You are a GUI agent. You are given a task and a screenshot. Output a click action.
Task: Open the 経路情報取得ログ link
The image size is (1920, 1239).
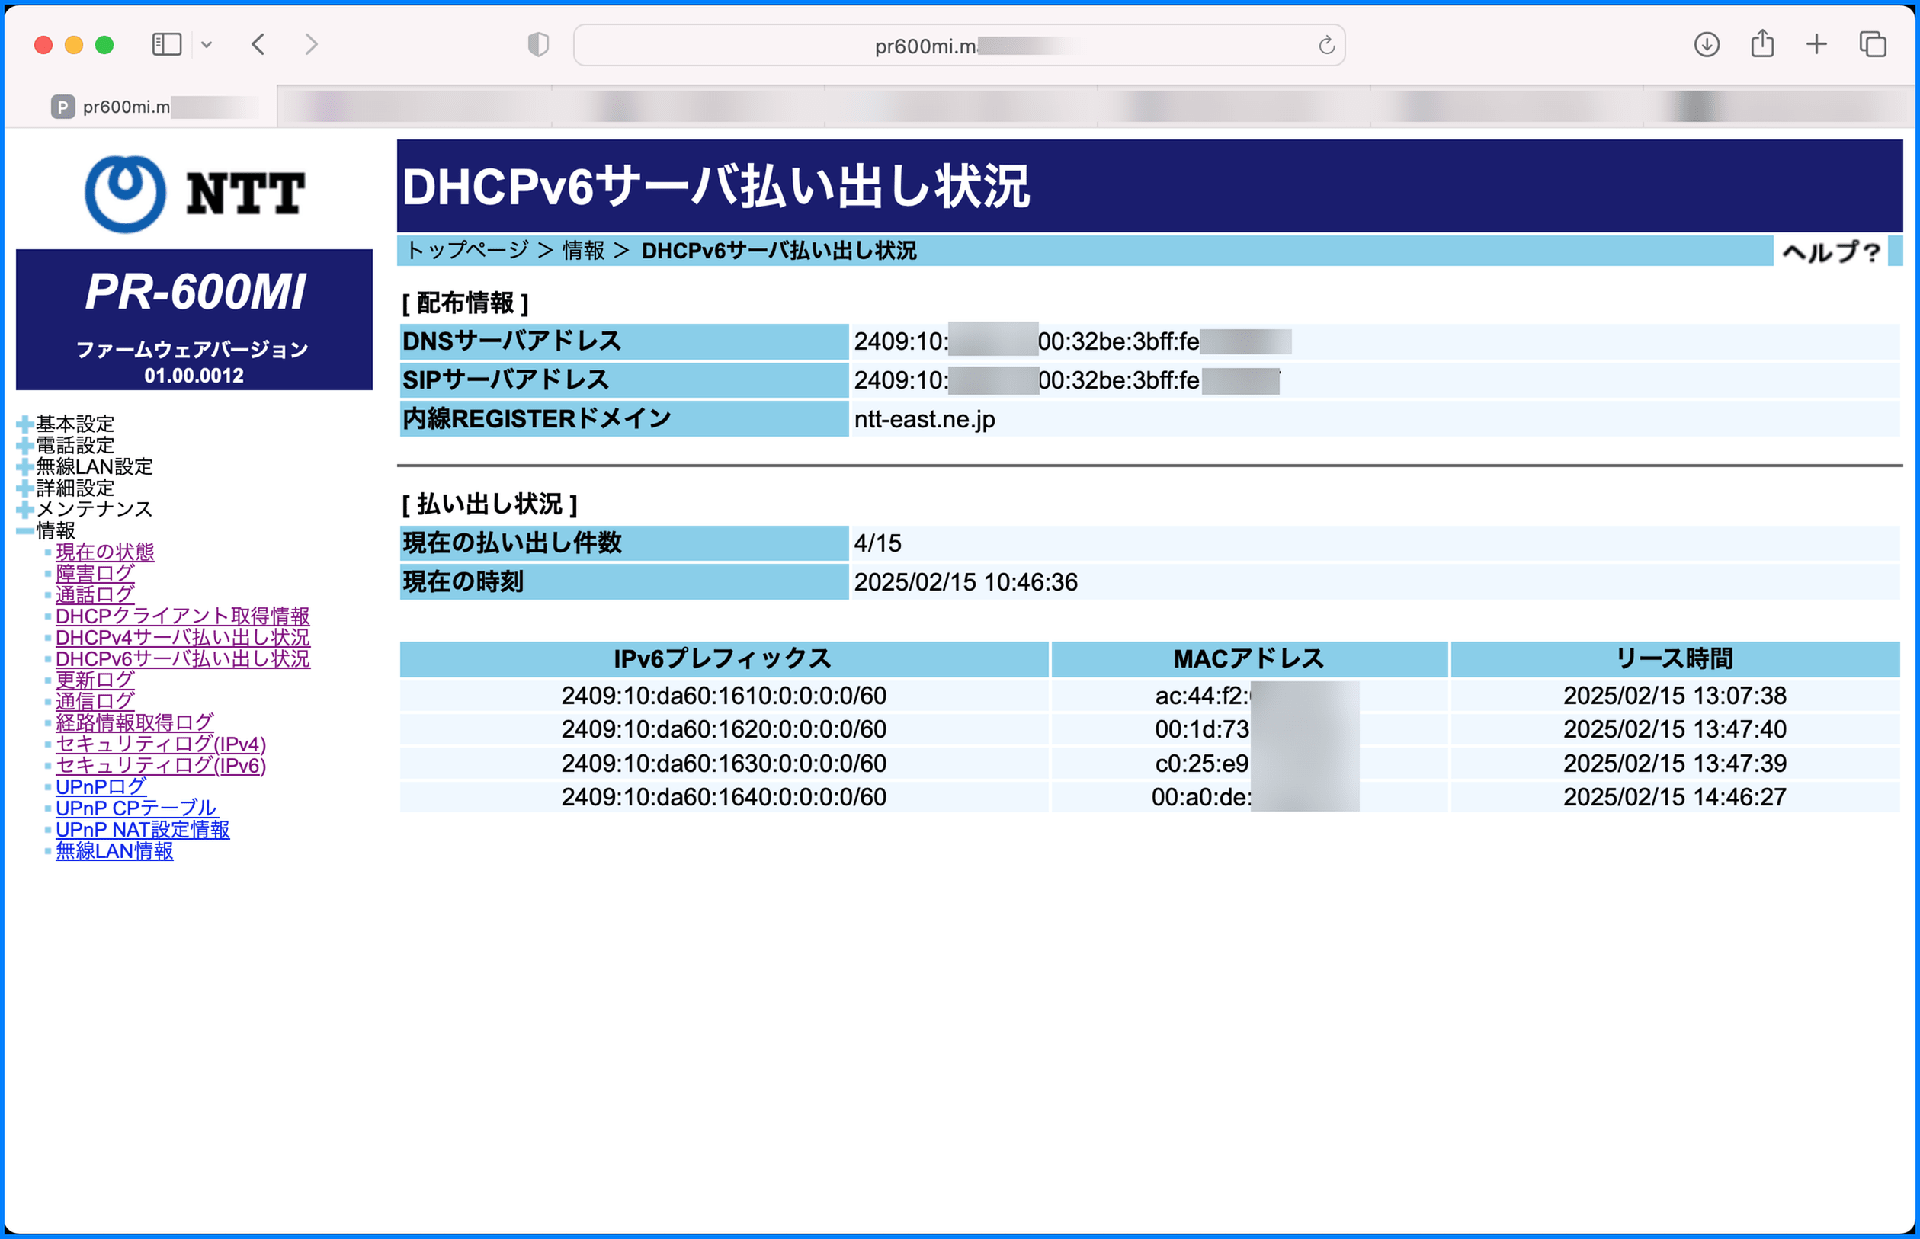click(134, 722)
